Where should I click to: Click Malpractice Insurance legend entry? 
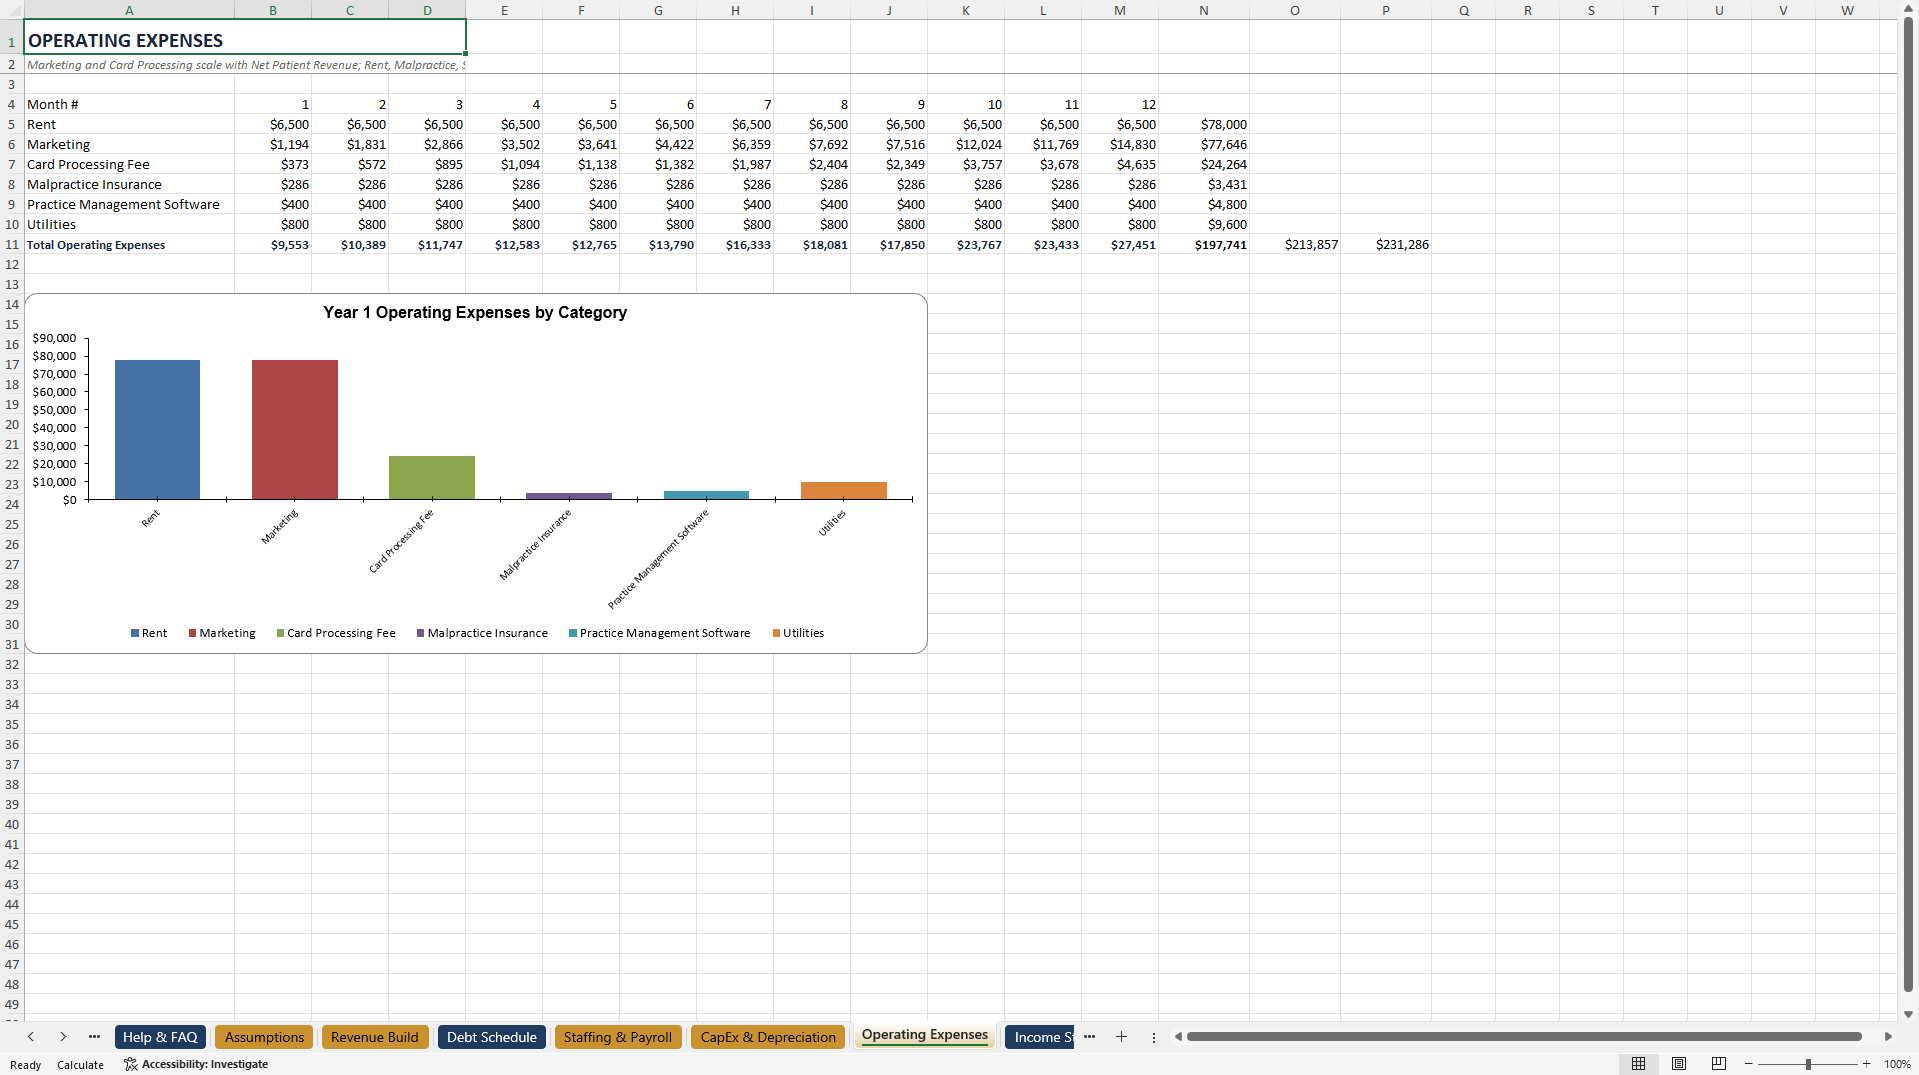(x=482, y=633)
